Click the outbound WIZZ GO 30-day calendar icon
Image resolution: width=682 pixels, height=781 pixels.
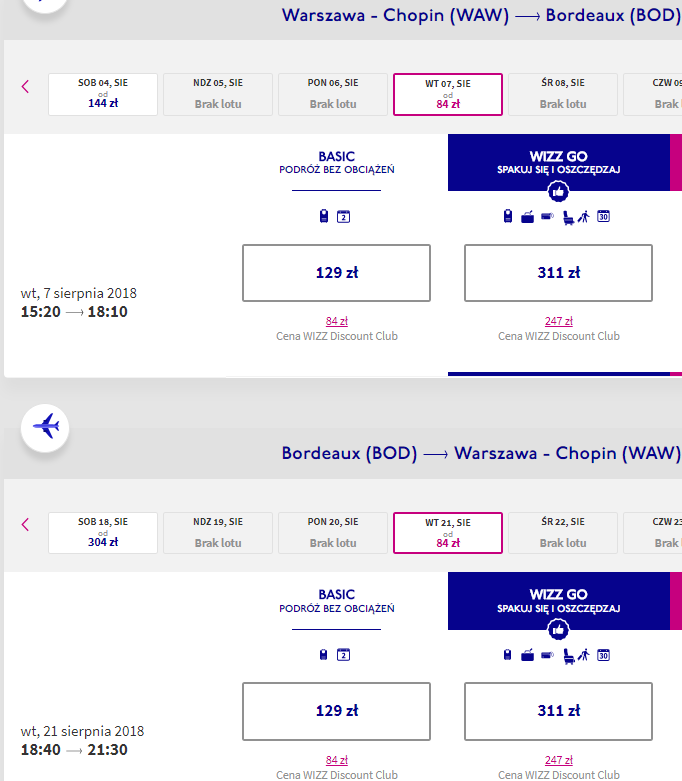coord(603,216)
